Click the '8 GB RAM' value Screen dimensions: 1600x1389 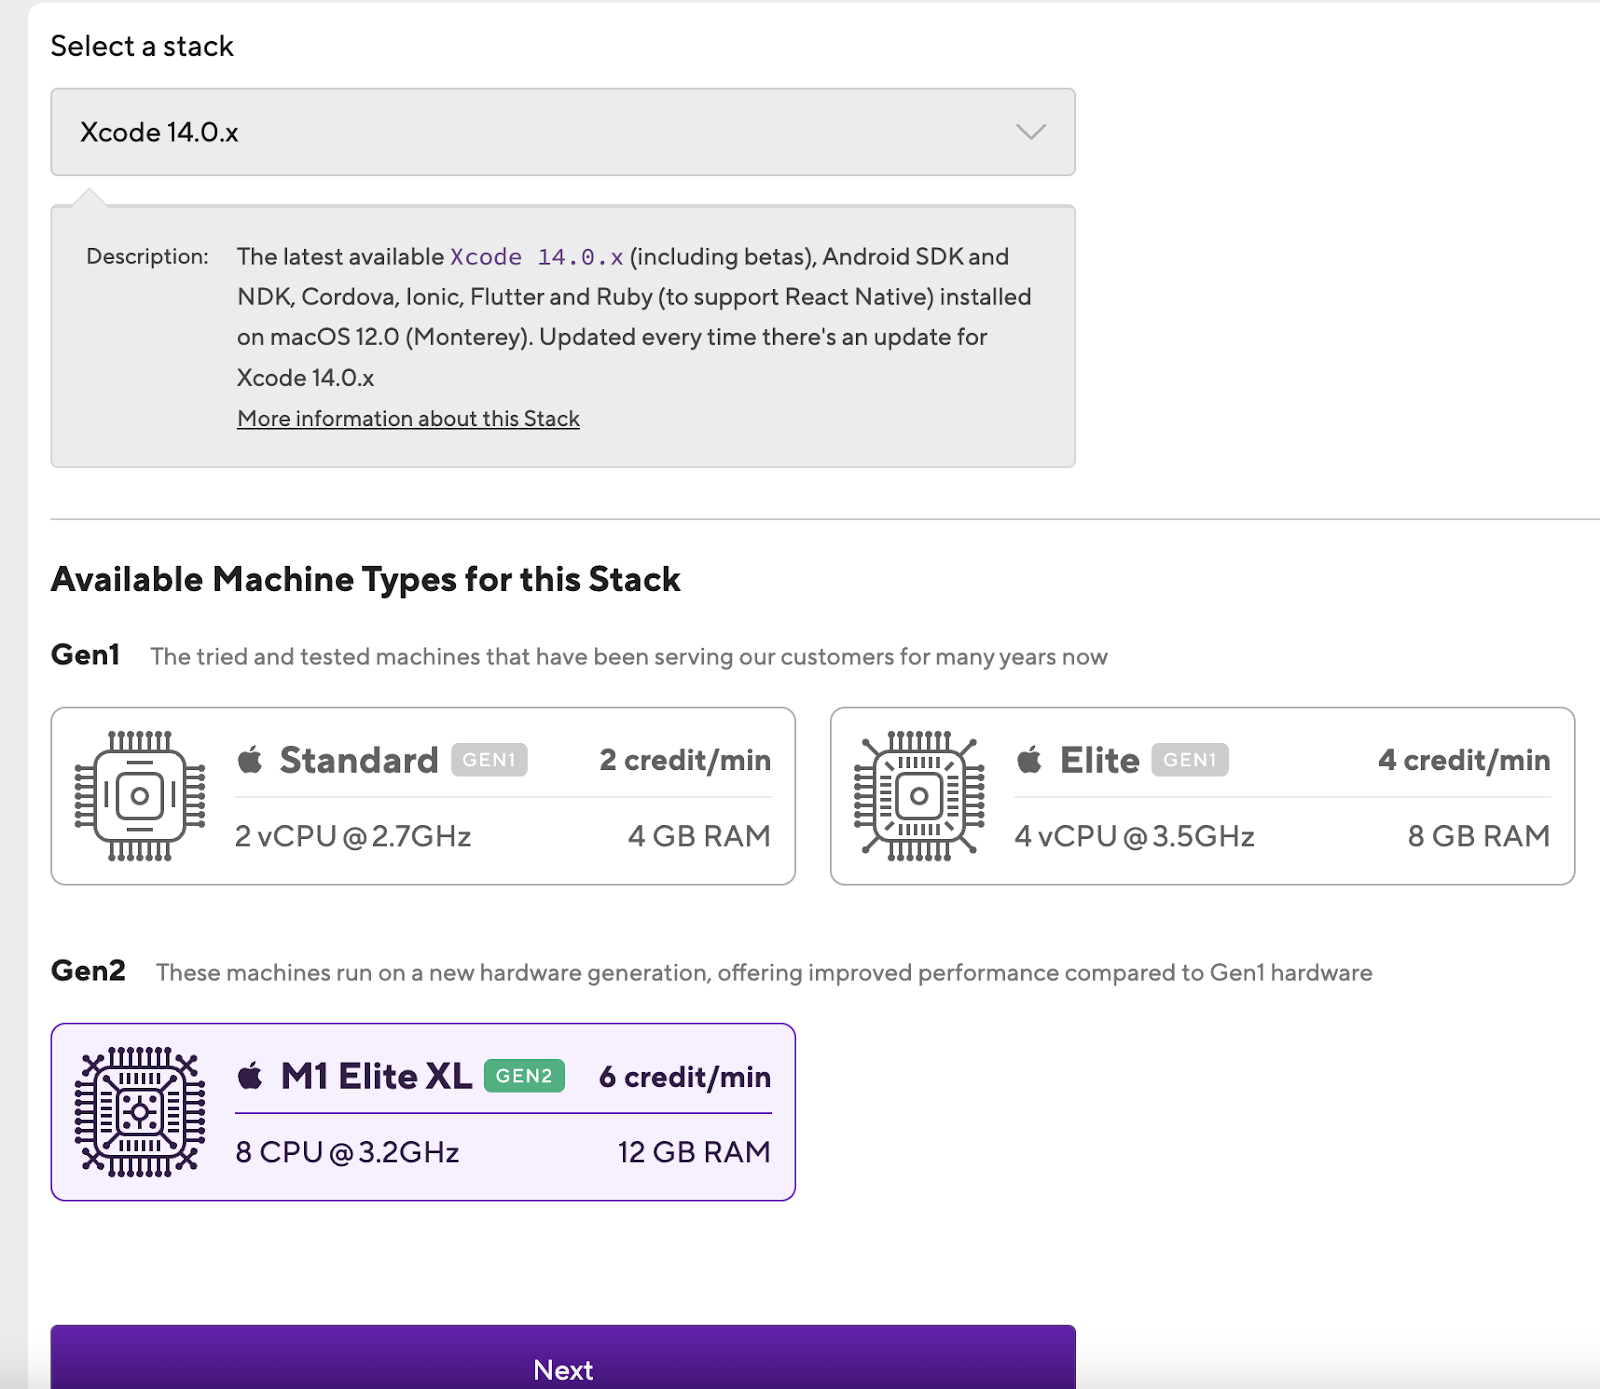[1478, 836]
